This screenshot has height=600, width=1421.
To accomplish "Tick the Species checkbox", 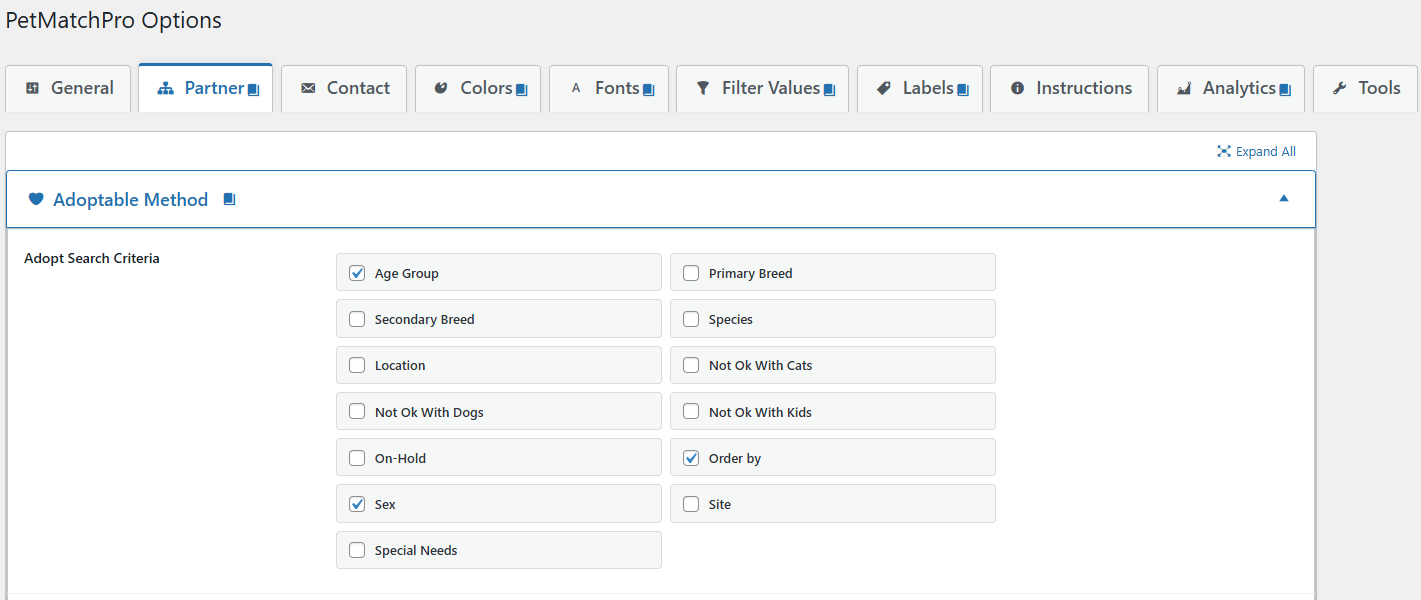I will click(691, 319).
